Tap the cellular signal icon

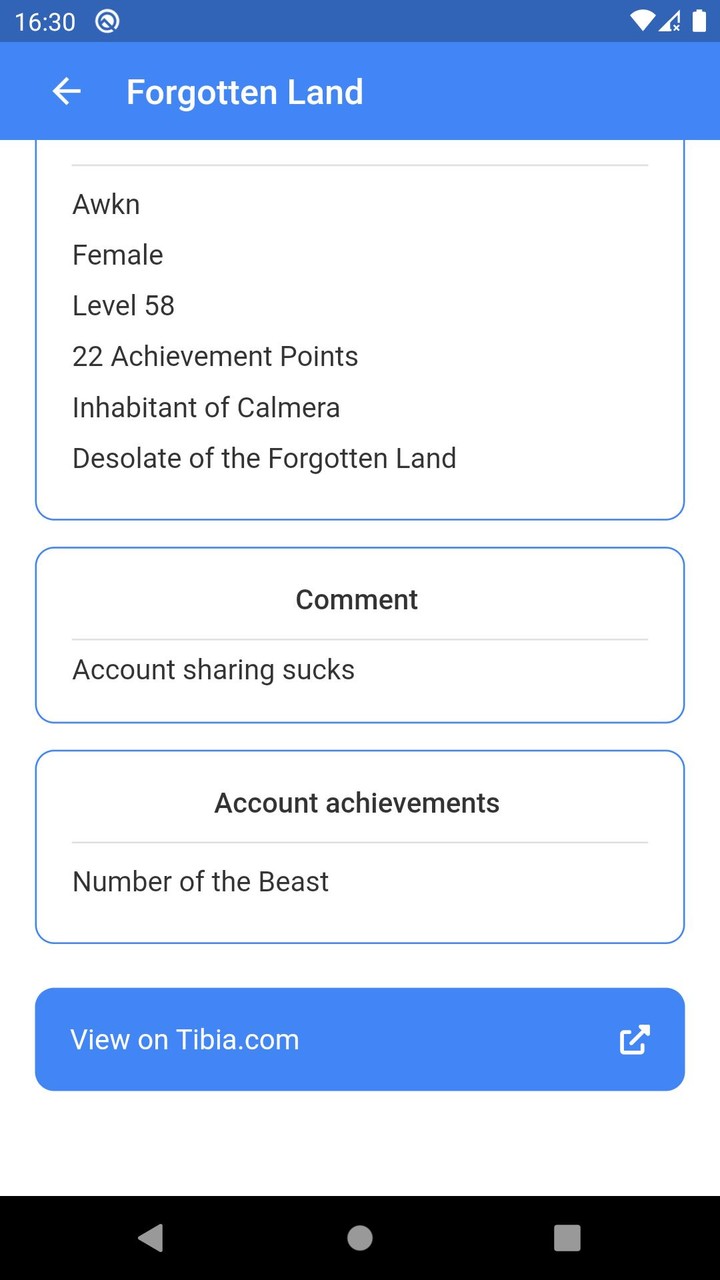click(x=671, y=21)
